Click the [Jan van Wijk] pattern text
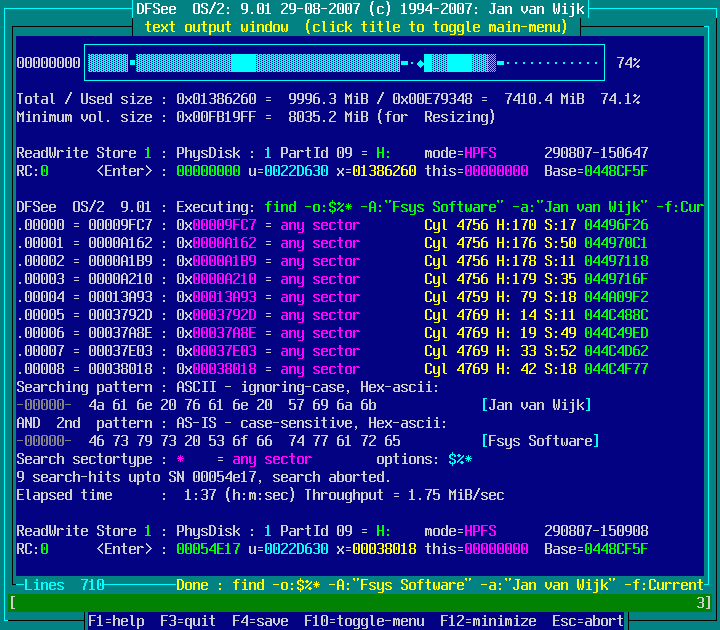720x630 pixels. 536,405
